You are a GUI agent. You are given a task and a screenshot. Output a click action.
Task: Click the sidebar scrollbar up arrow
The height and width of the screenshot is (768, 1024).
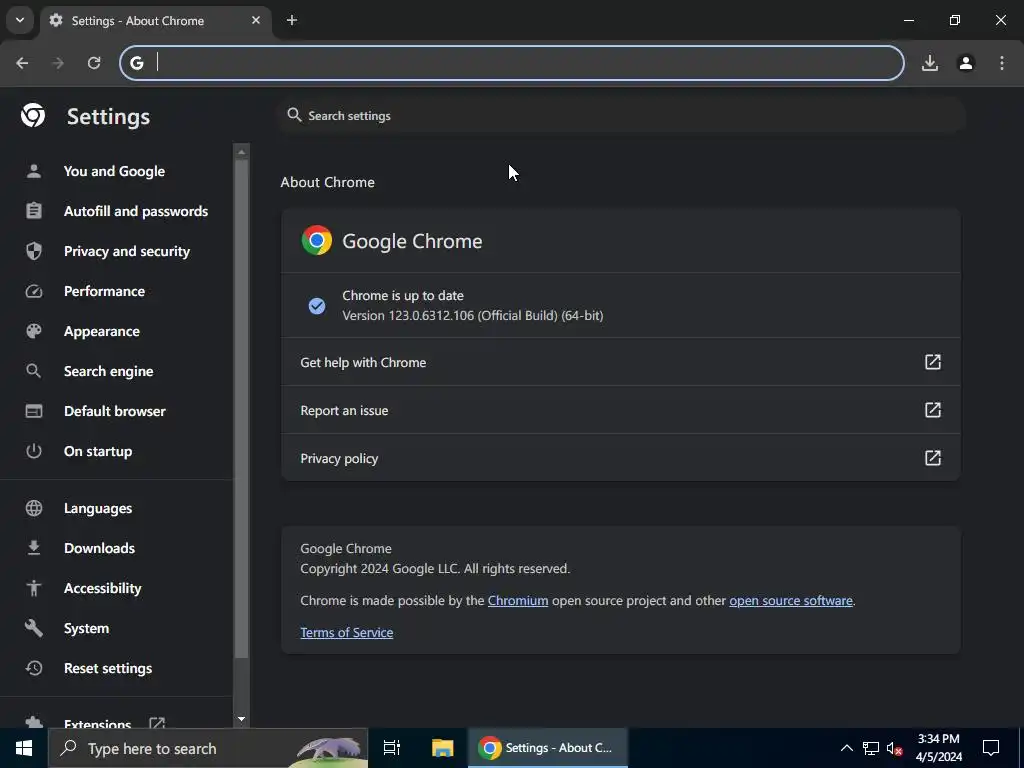(242, 152)
